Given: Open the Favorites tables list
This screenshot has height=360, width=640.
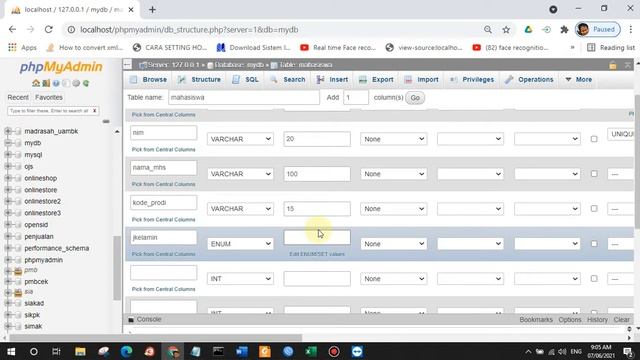Looking at the screenshot, I should (49, 97).
